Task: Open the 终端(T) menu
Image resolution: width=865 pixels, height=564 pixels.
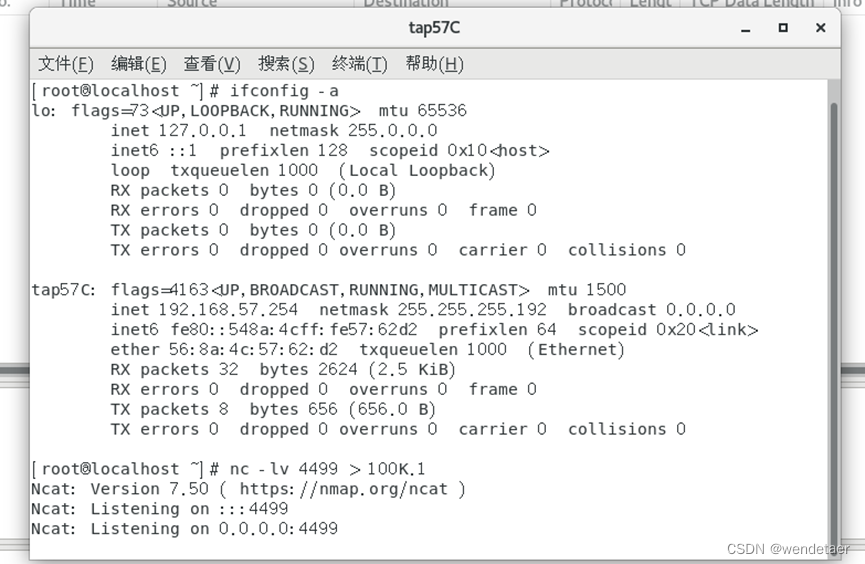Action: pos(359,64)
